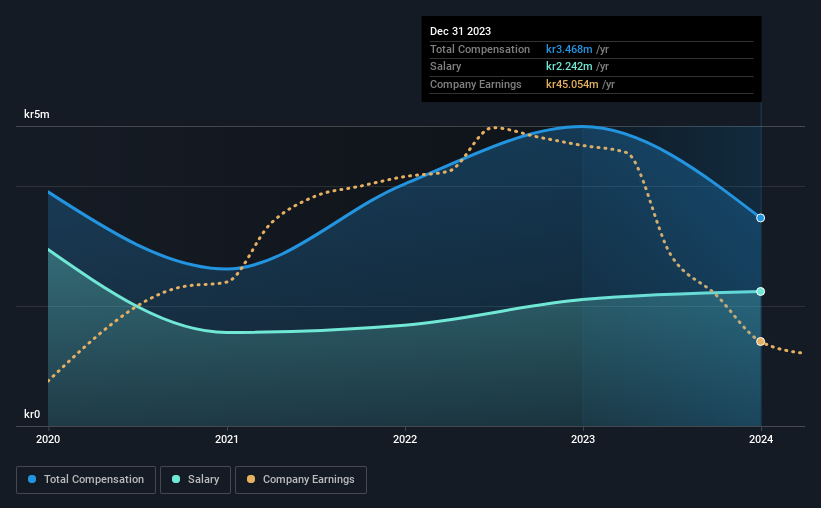Click the kr0 y-axis label

point(32,414)
